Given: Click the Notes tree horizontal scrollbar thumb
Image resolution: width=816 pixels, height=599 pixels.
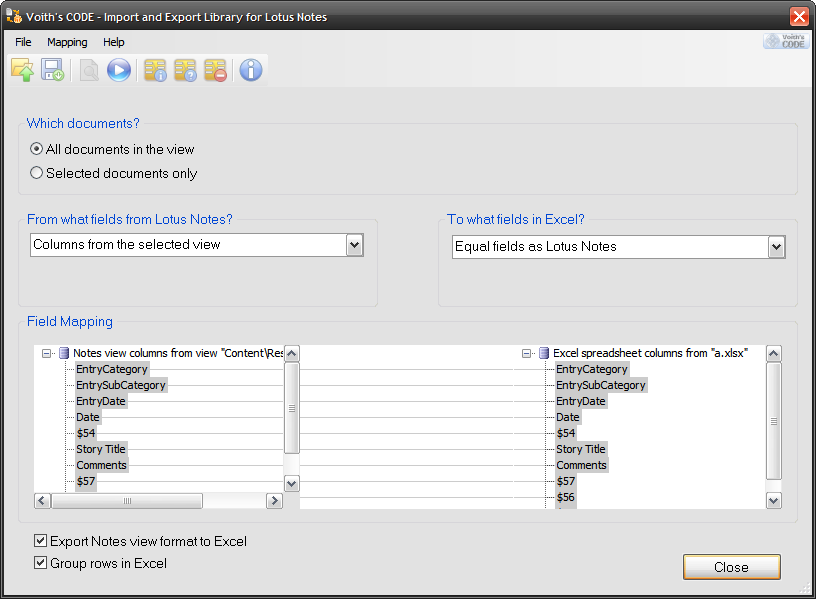Looking at the screenshot, I should coord(127,501).
